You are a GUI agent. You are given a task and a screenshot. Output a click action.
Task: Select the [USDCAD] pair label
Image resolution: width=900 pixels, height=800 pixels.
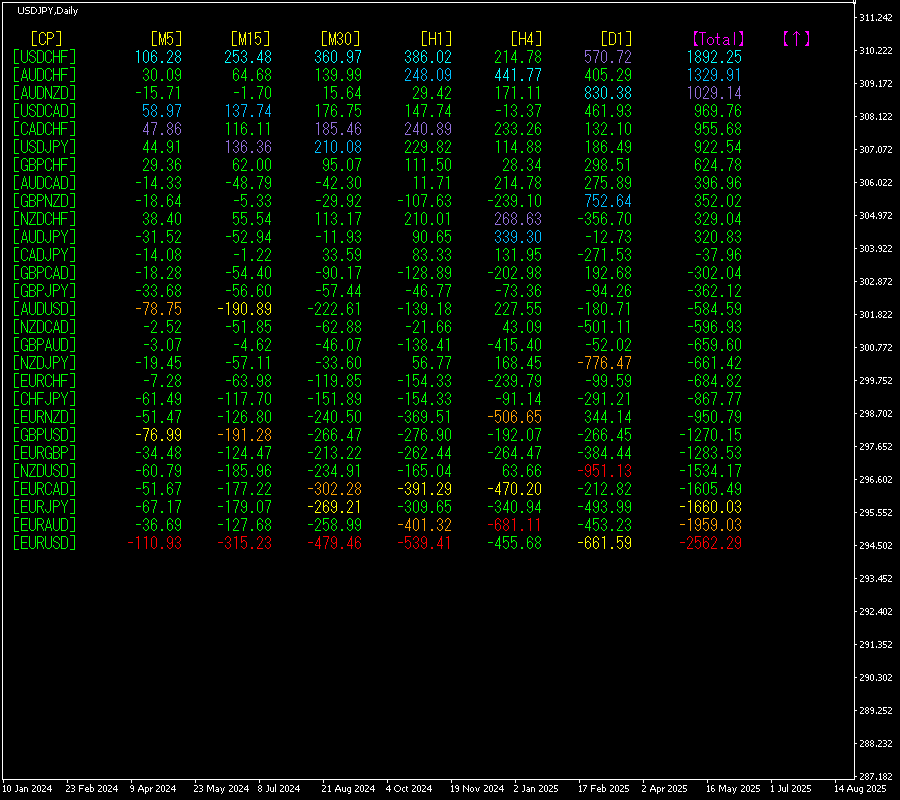click(x=44, y=111)
